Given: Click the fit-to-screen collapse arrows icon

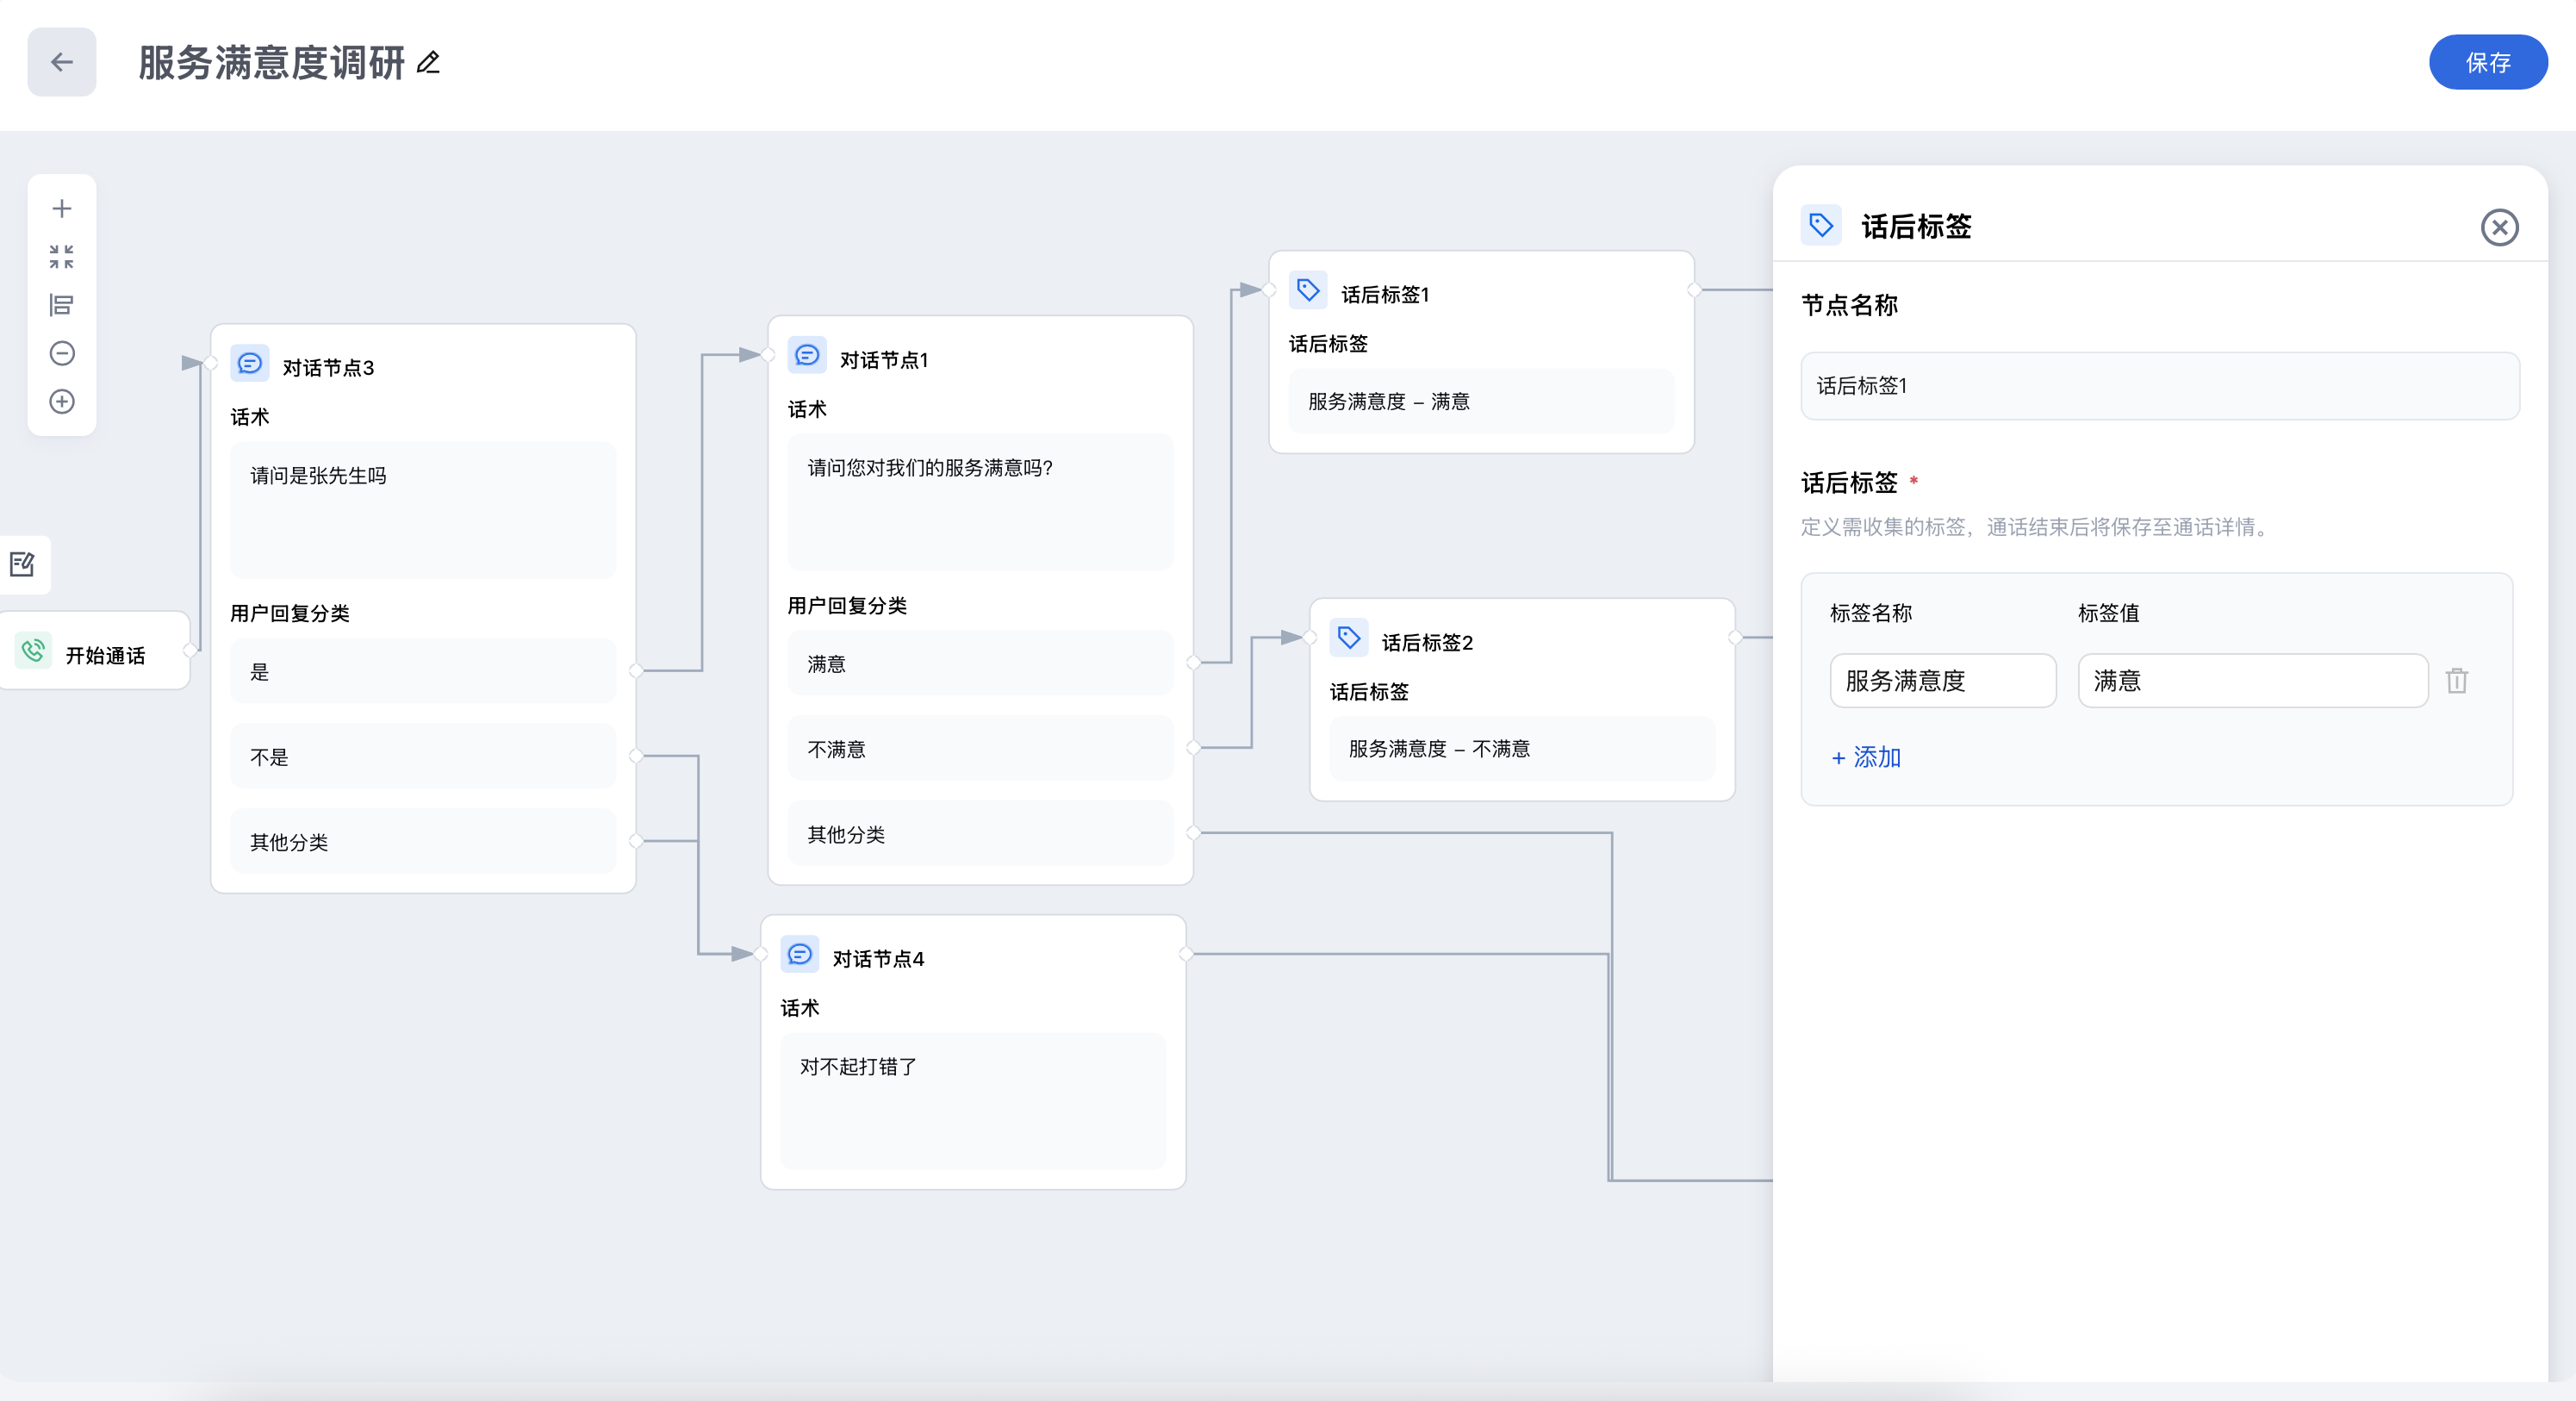Looking at the screenshot, I should [x=62, y=257].
